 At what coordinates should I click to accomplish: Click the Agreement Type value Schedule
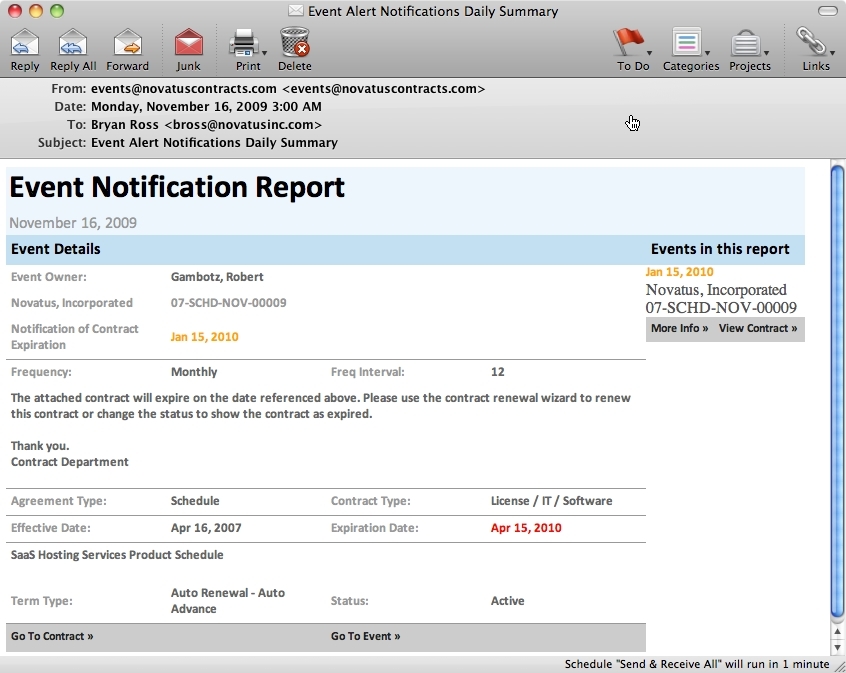tap(195, 501)
